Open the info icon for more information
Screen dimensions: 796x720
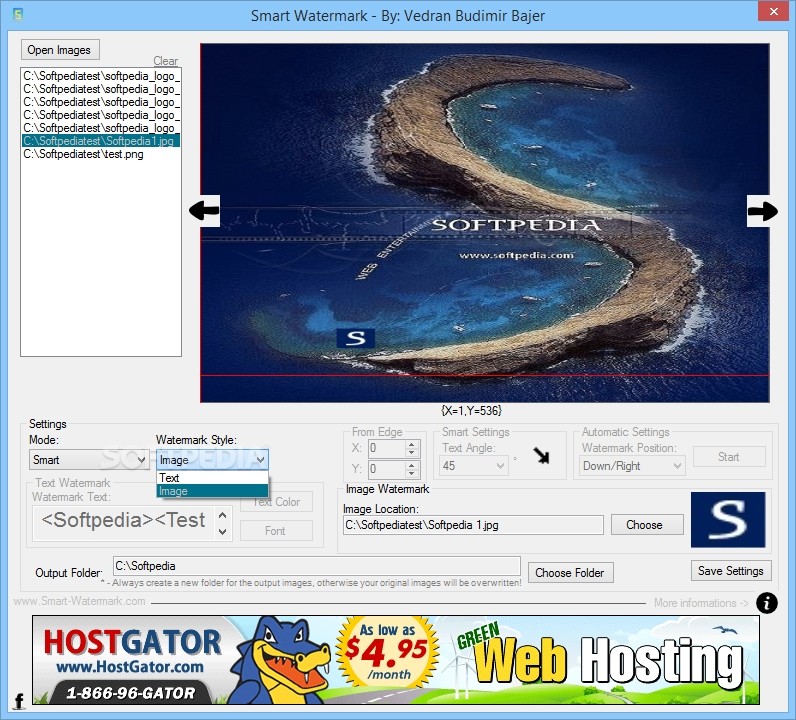[x=767, y=603]
